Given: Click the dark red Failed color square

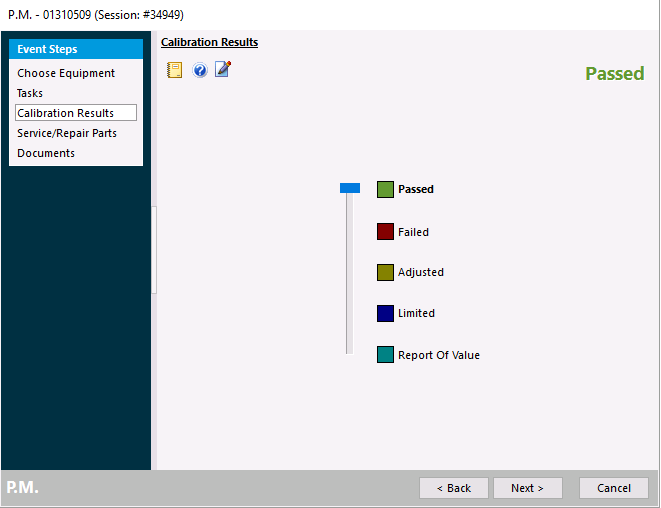Looking at the screenshot, I should pos(385,232).
